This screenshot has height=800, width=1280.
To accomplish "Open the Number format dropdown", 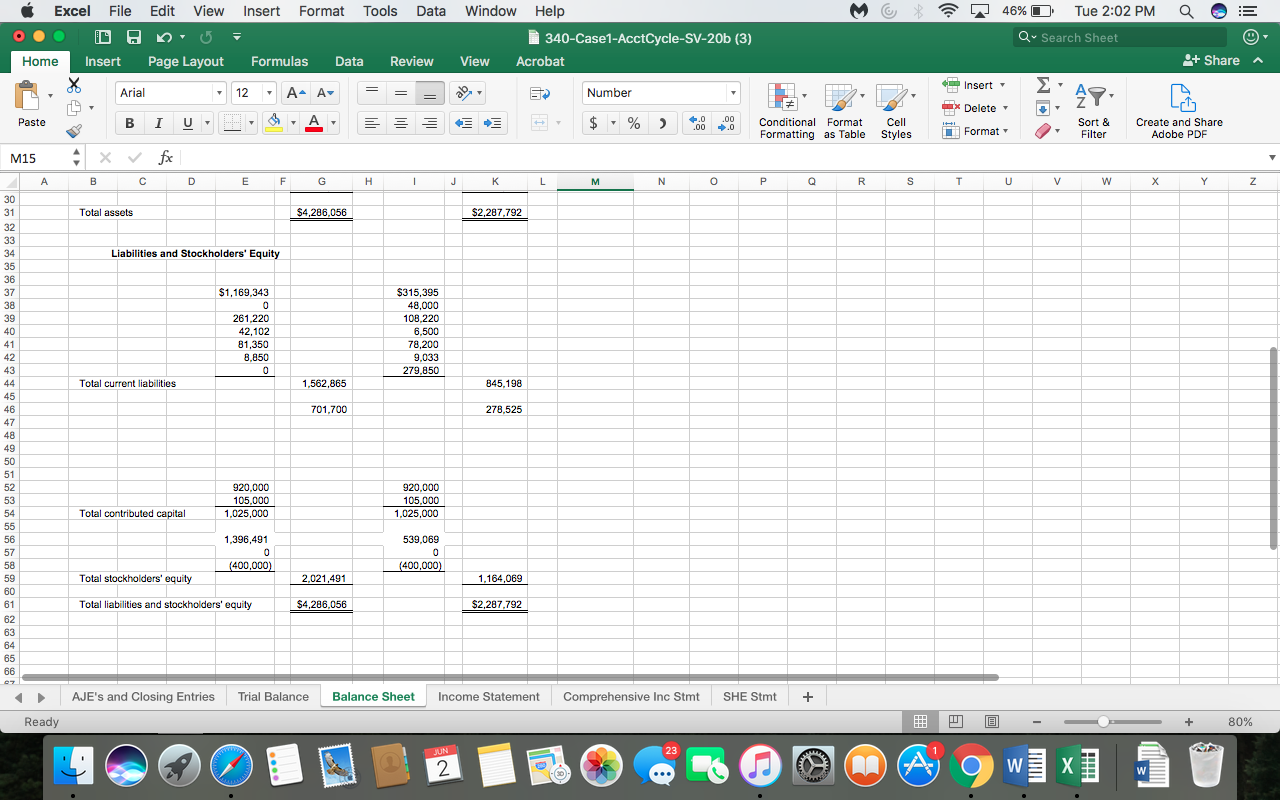I will click(x=731, y=92).
